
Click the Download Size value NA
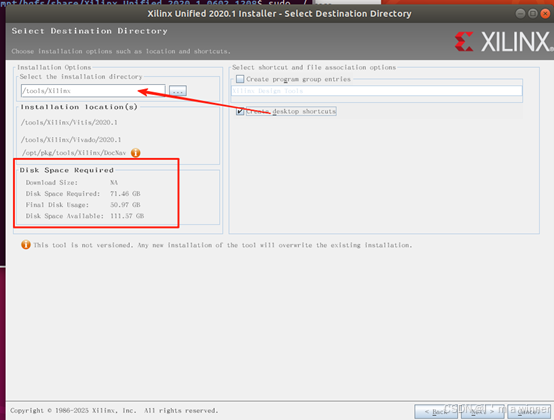pyautogui.click(x=114, y=183)
